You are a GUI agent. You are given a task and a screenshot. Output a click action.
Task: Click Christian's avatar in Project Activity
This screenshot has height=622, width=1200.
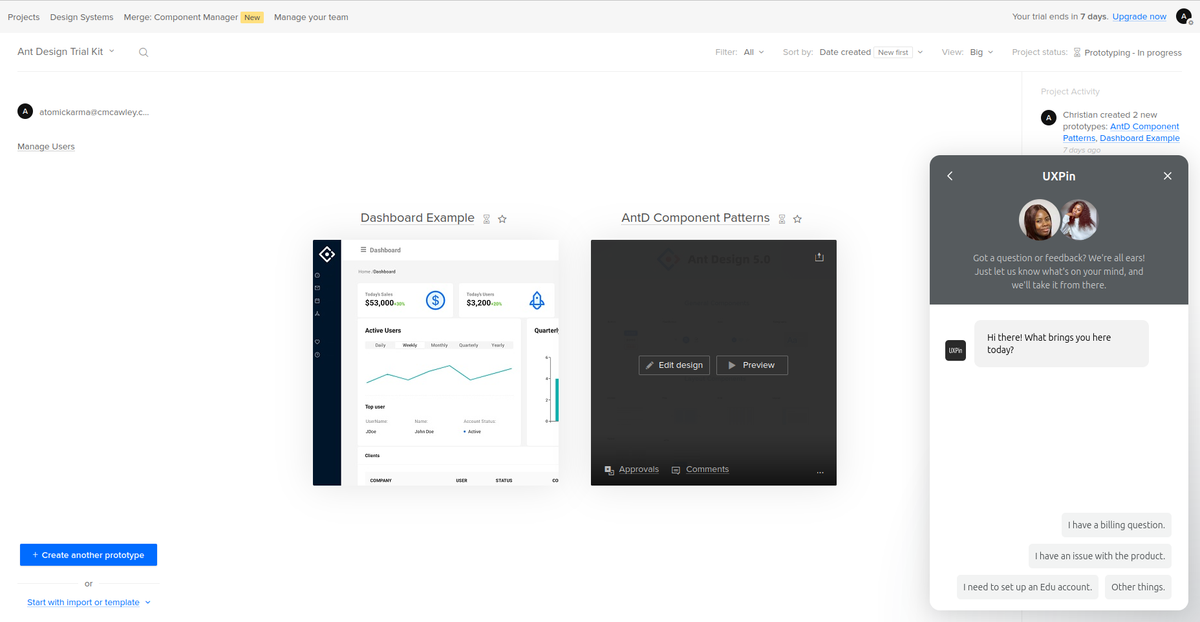1048,118
